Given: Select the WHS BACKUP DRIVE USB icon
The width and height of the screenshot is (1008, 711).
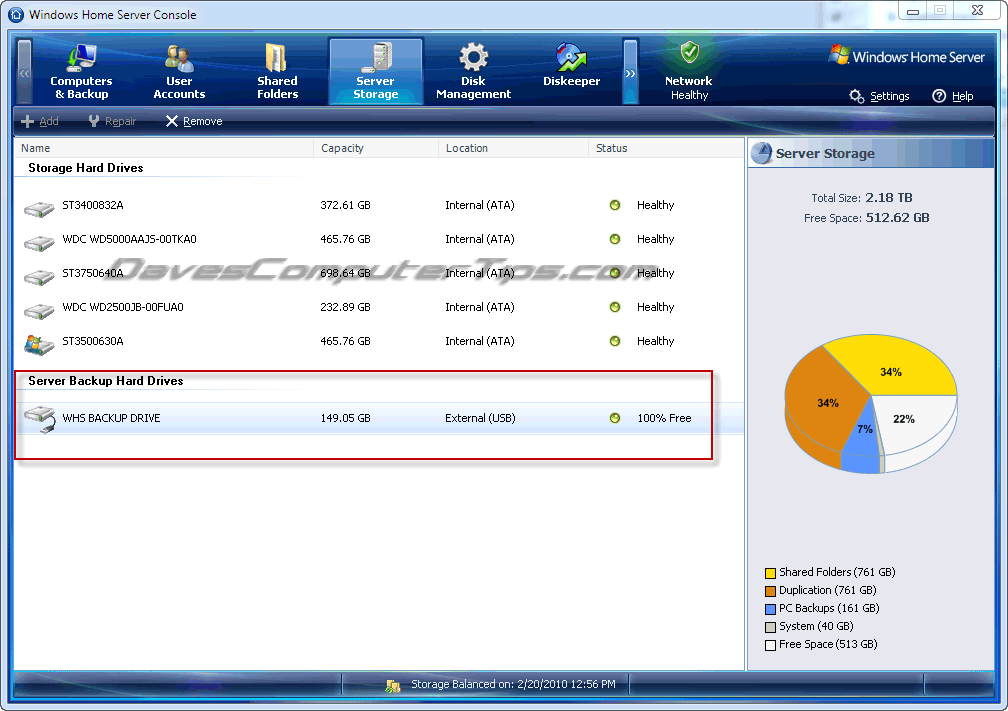Looking at the screenshot, I should [40, 419].
